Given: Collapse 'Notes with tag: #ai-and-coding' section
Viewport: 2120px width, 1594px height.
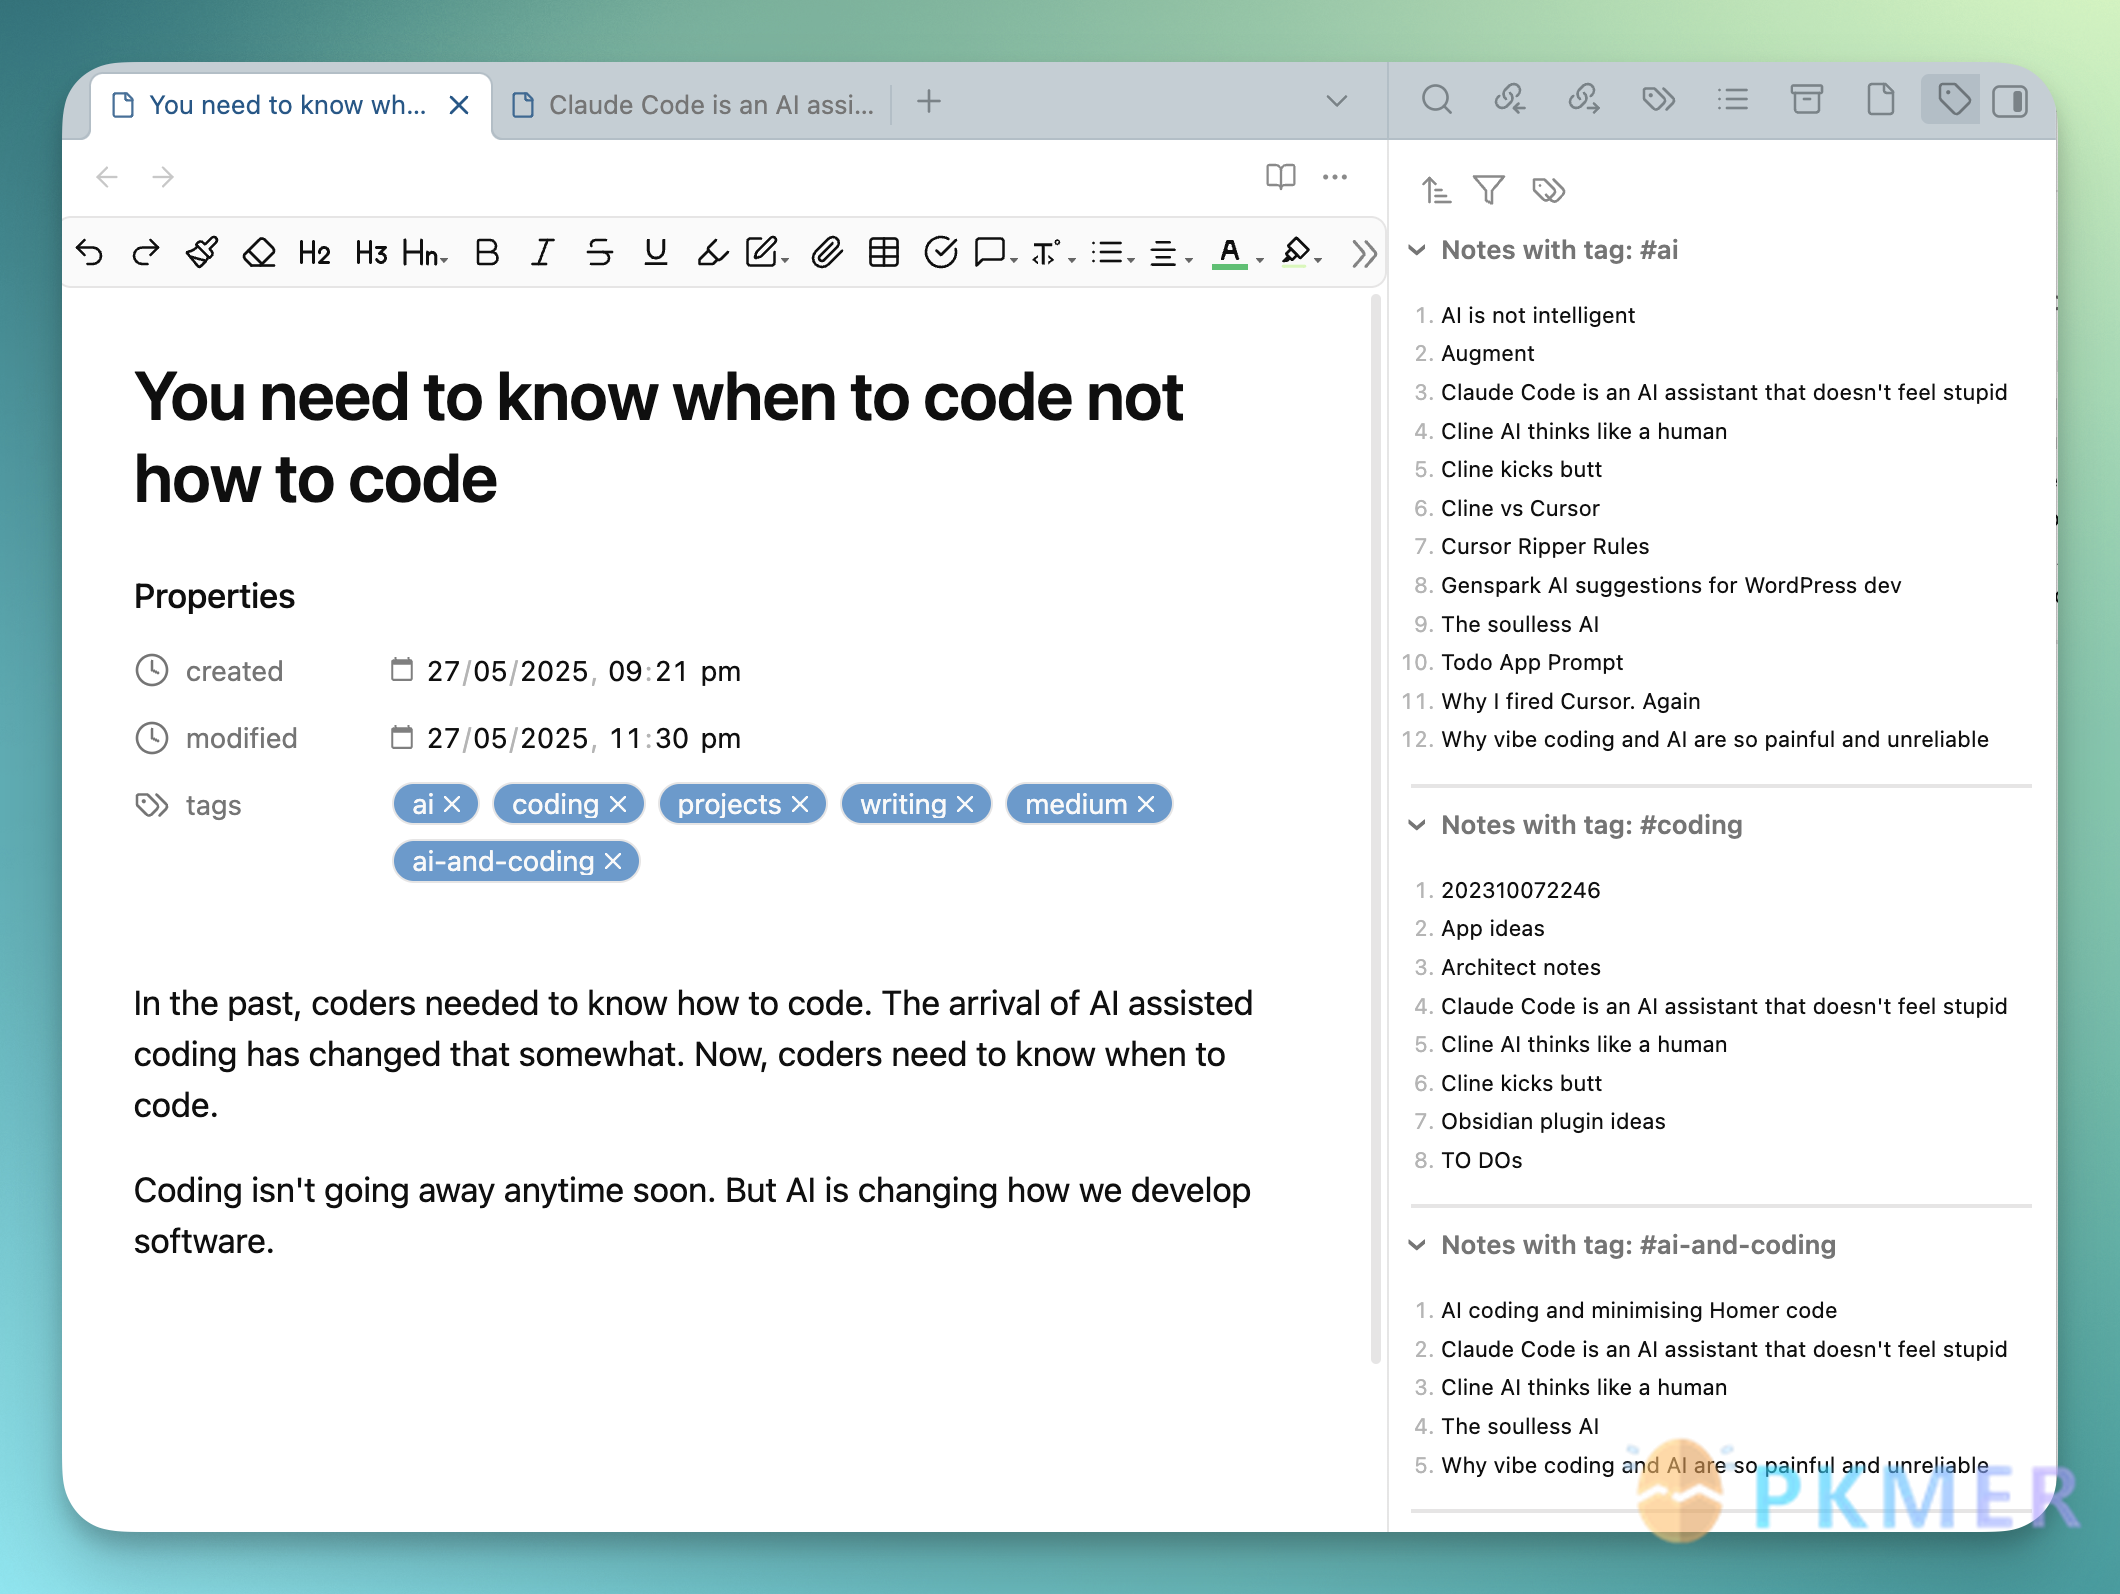Looking at the screenshot, I should point(1417,1245).
